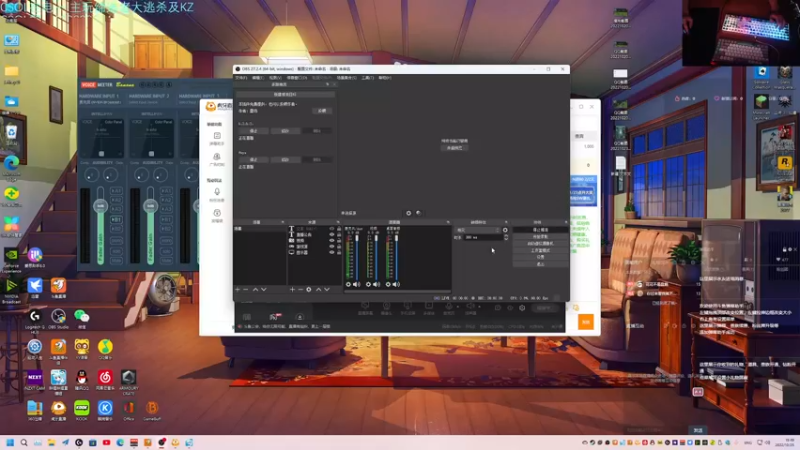The image size is (800, 450).
Task: Move source up with Sources up arrow
Action: (319, 289)
